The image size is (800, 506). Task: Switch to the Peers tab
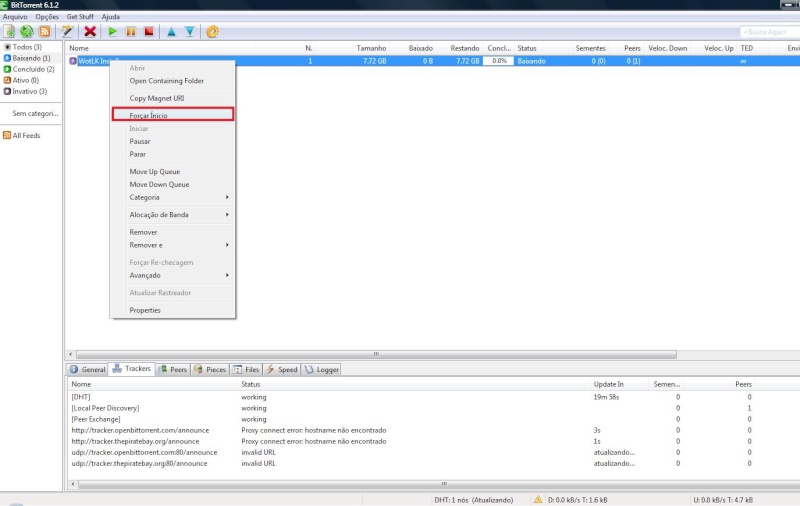(x=173, y=369)
